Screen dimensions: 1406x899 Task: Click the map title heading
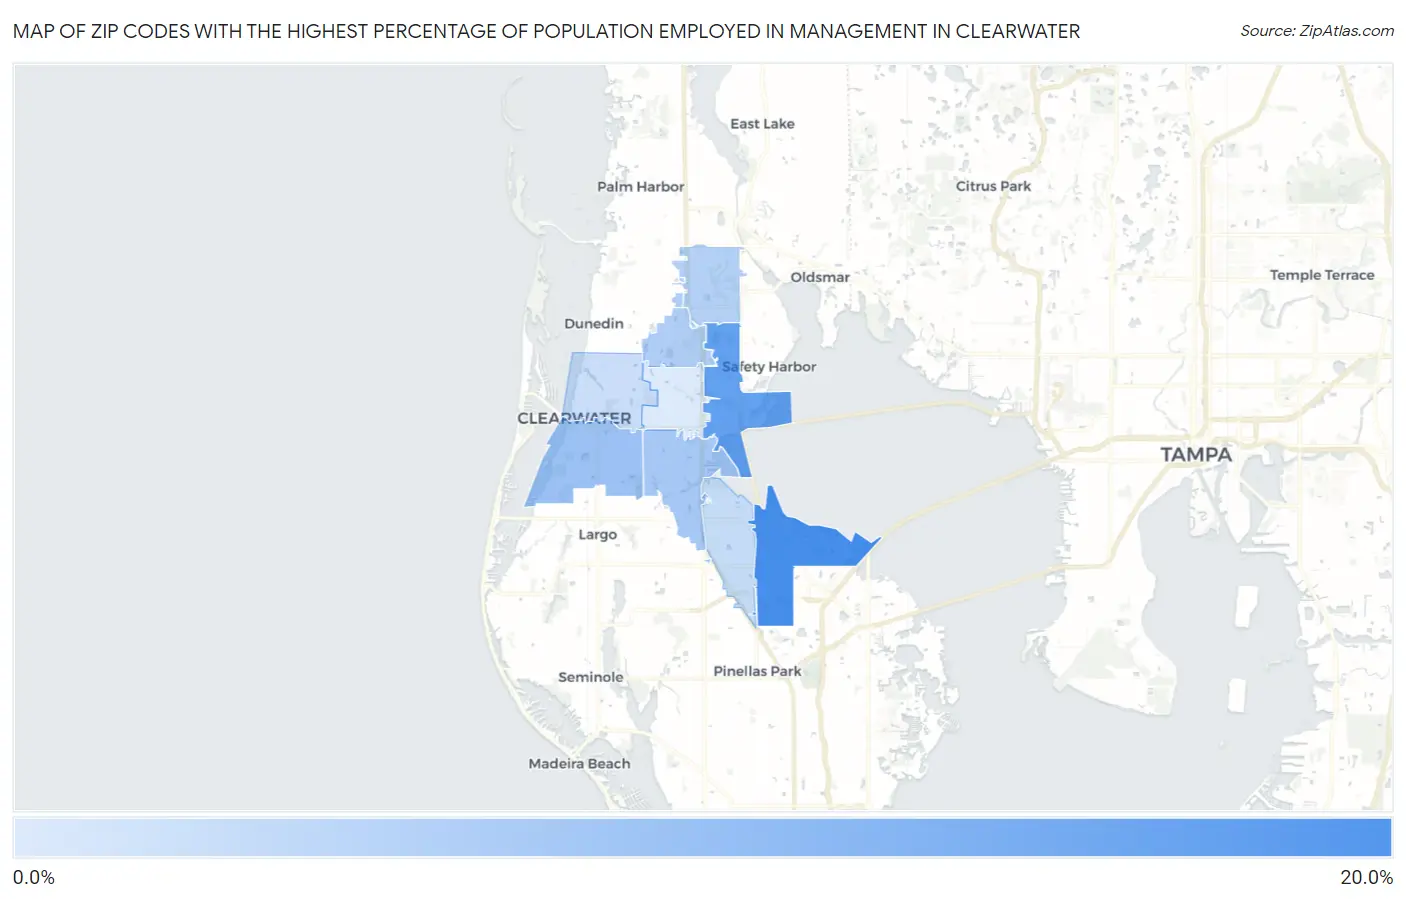tap(547, 31)
